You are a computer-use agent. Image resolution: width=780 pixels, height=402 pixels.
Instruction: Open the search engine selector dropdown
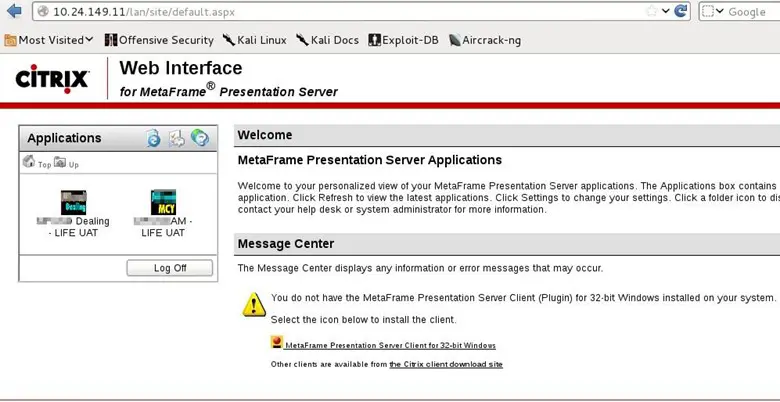[713, 12]
